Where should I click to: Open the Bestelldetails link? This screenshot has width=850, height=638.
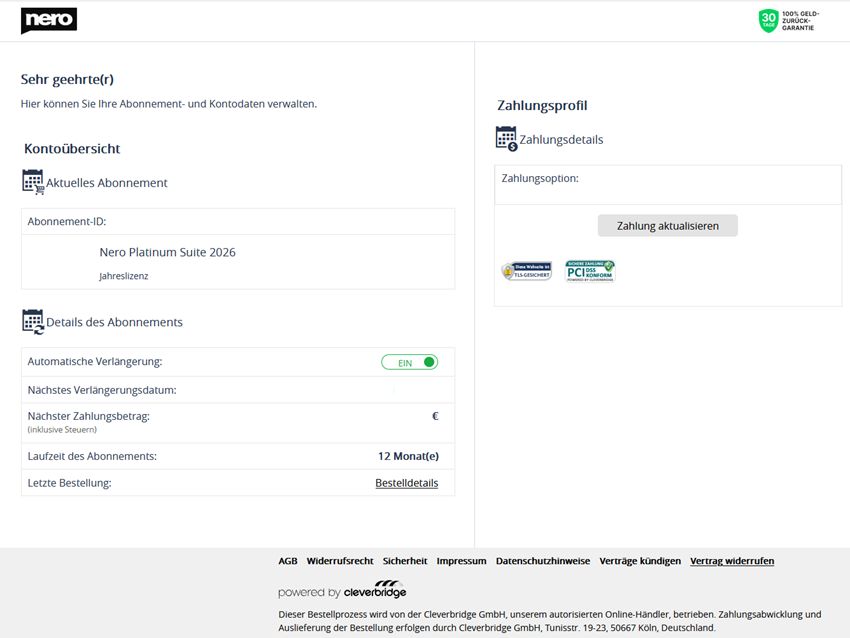tap(407, 483)
